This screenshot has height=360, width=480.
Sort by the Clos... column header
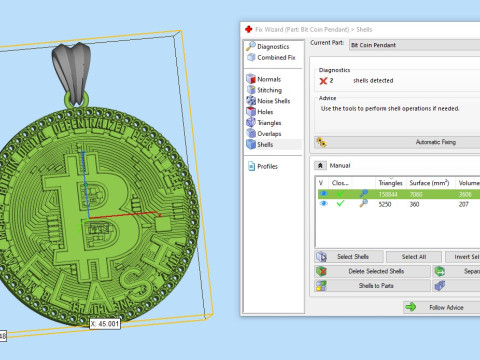coord(340,183)
